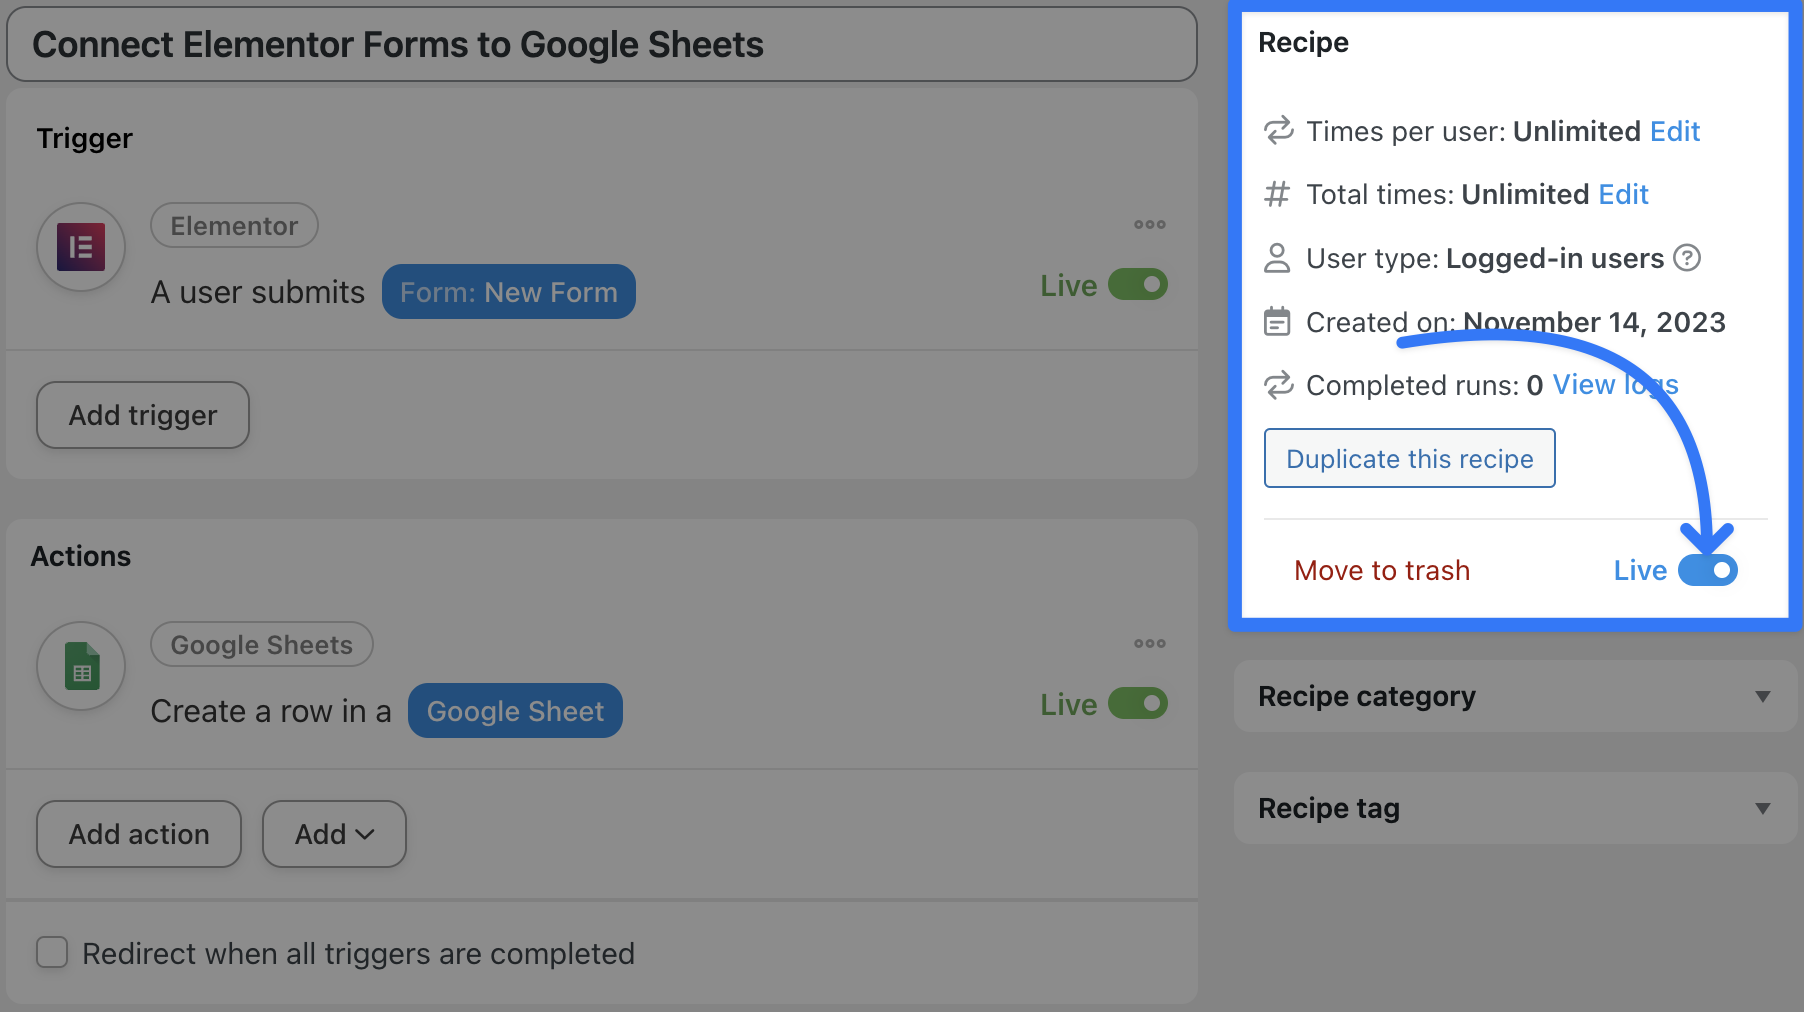Viewport: 1804px width, 1012px height.
Task: Click the Actions section heading
Action: point(81,556)
